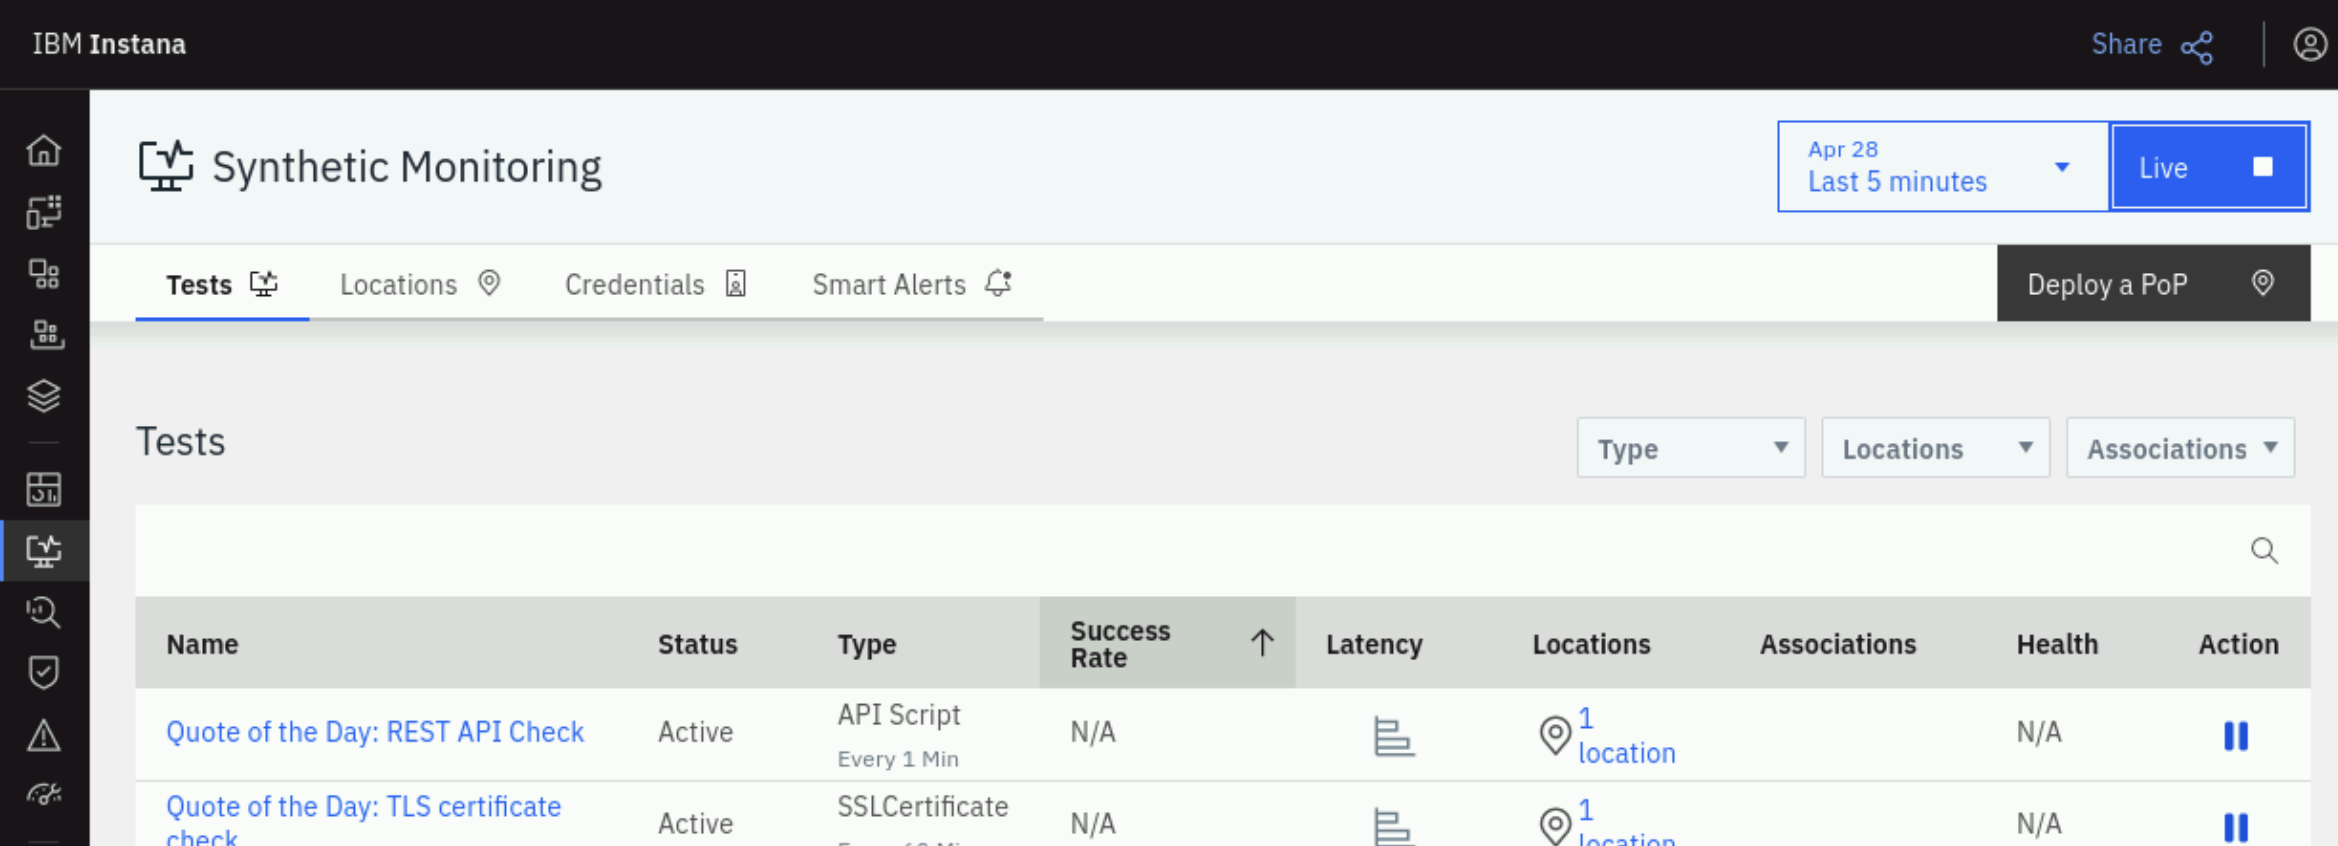Click Every 1 Min frequency text
The height and width of the screenshot is (846, 2338).
tap(897, 759)
